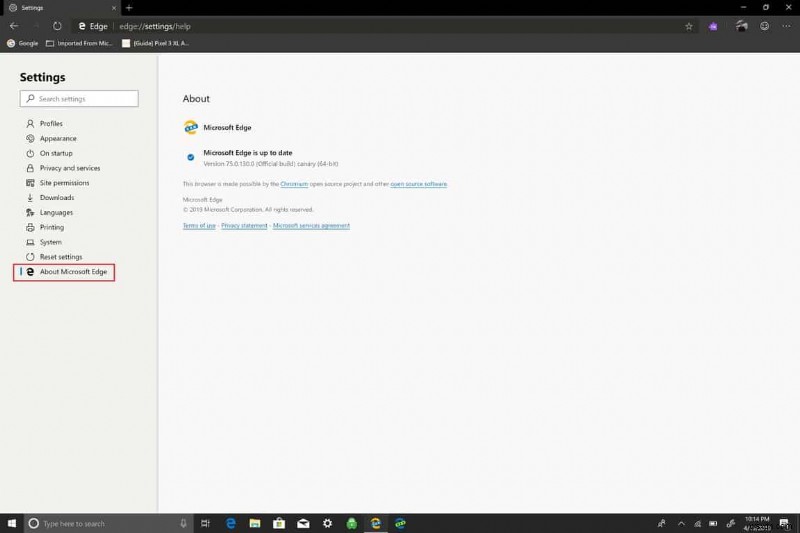Open Microsoft Store from the taskbar
The width and height of the screenshot is (800, 533).
[x=279, y=523]
